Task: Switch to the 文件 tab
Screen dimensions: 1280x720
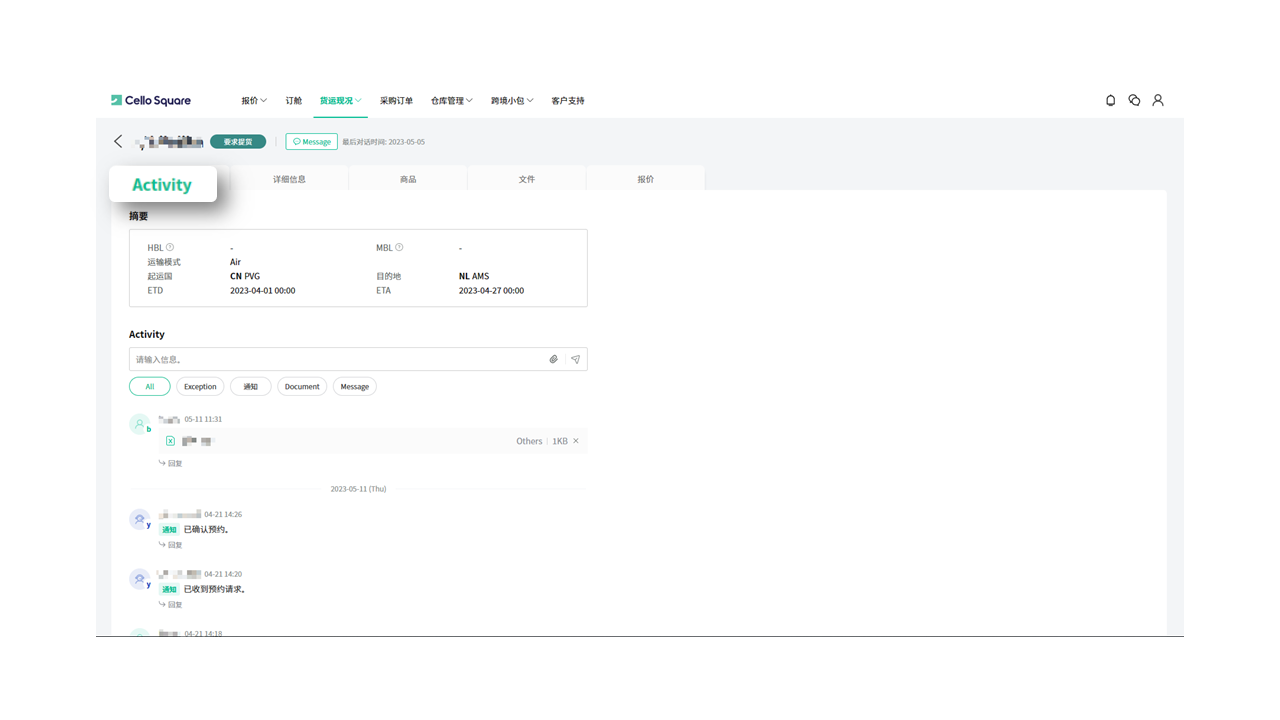Action: pos(526,179)
